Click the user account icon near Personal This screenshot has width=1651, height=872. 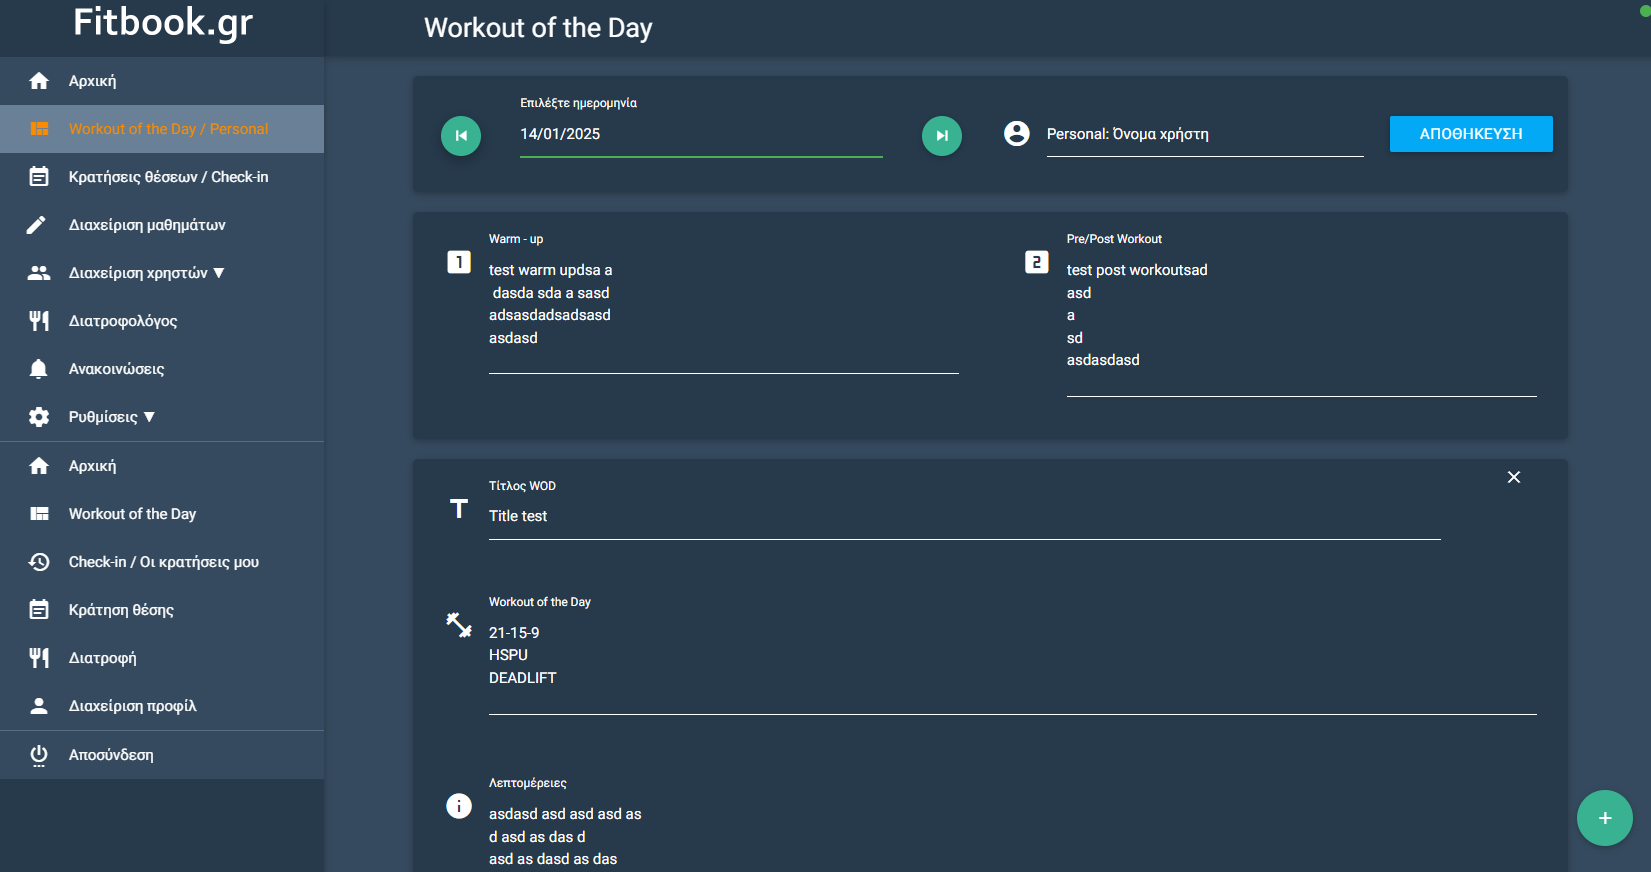pos(1016,134)
